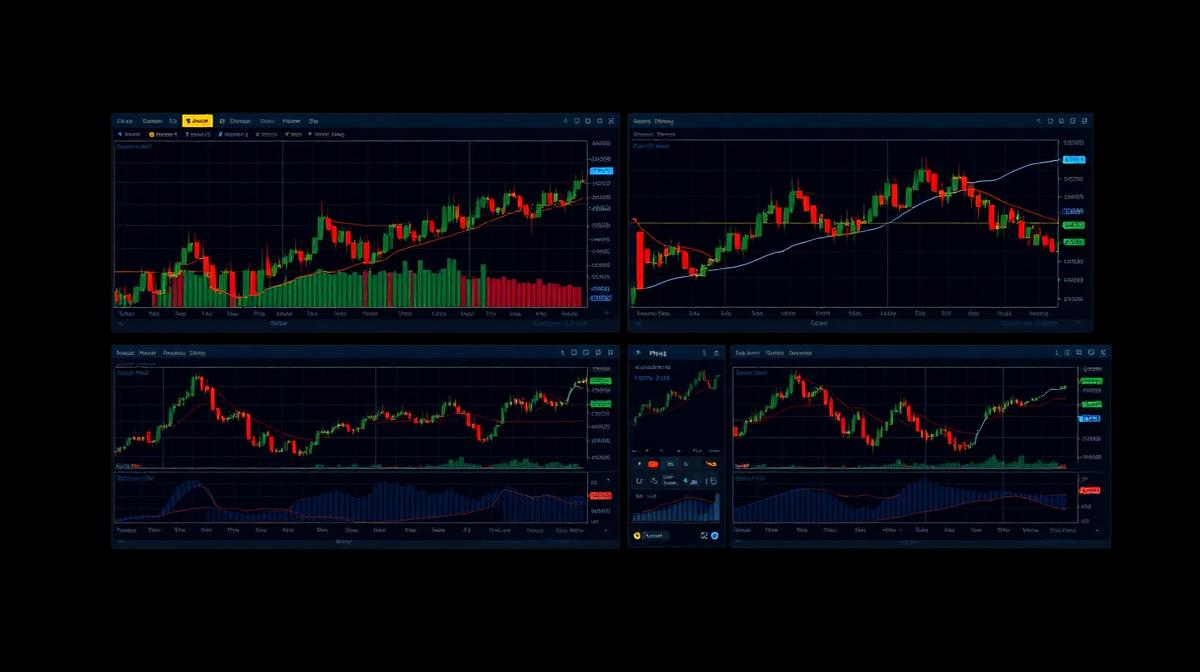This screenshot has width=1200, height=672.
Task: Click the blue price tag at top of top-right chart axis
Action: click(x=1074, y=159)
